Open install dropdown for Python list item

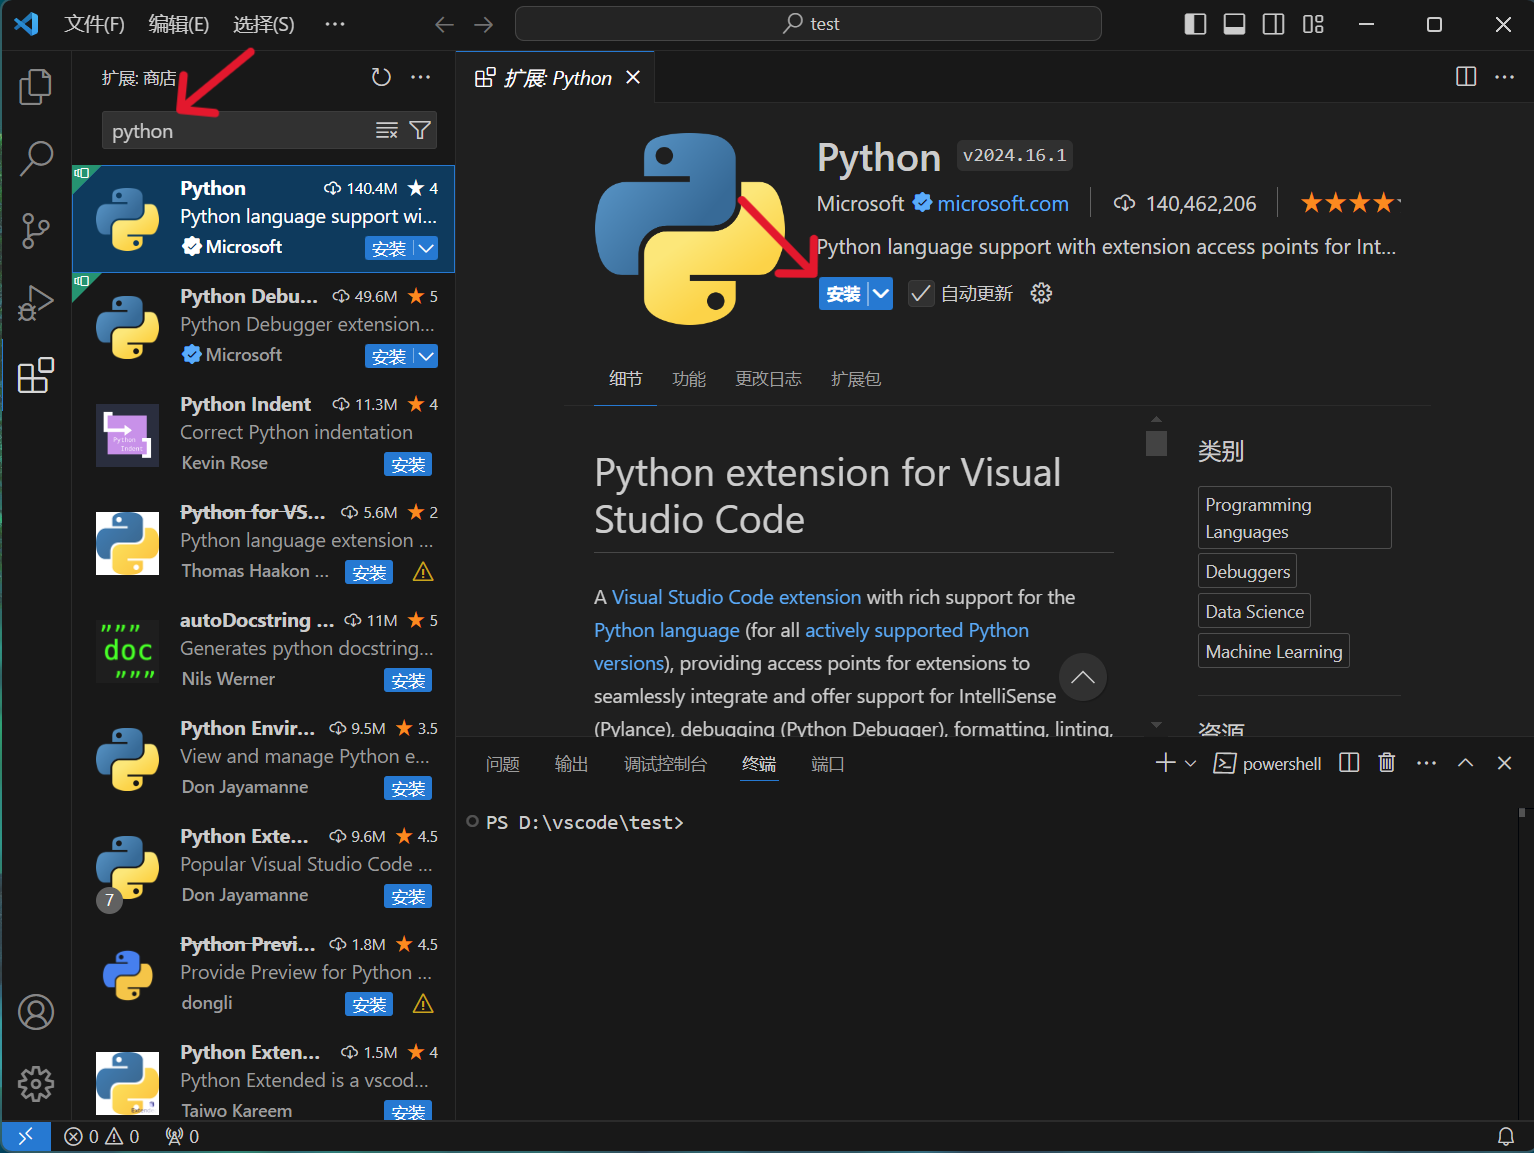pos(426,248)
